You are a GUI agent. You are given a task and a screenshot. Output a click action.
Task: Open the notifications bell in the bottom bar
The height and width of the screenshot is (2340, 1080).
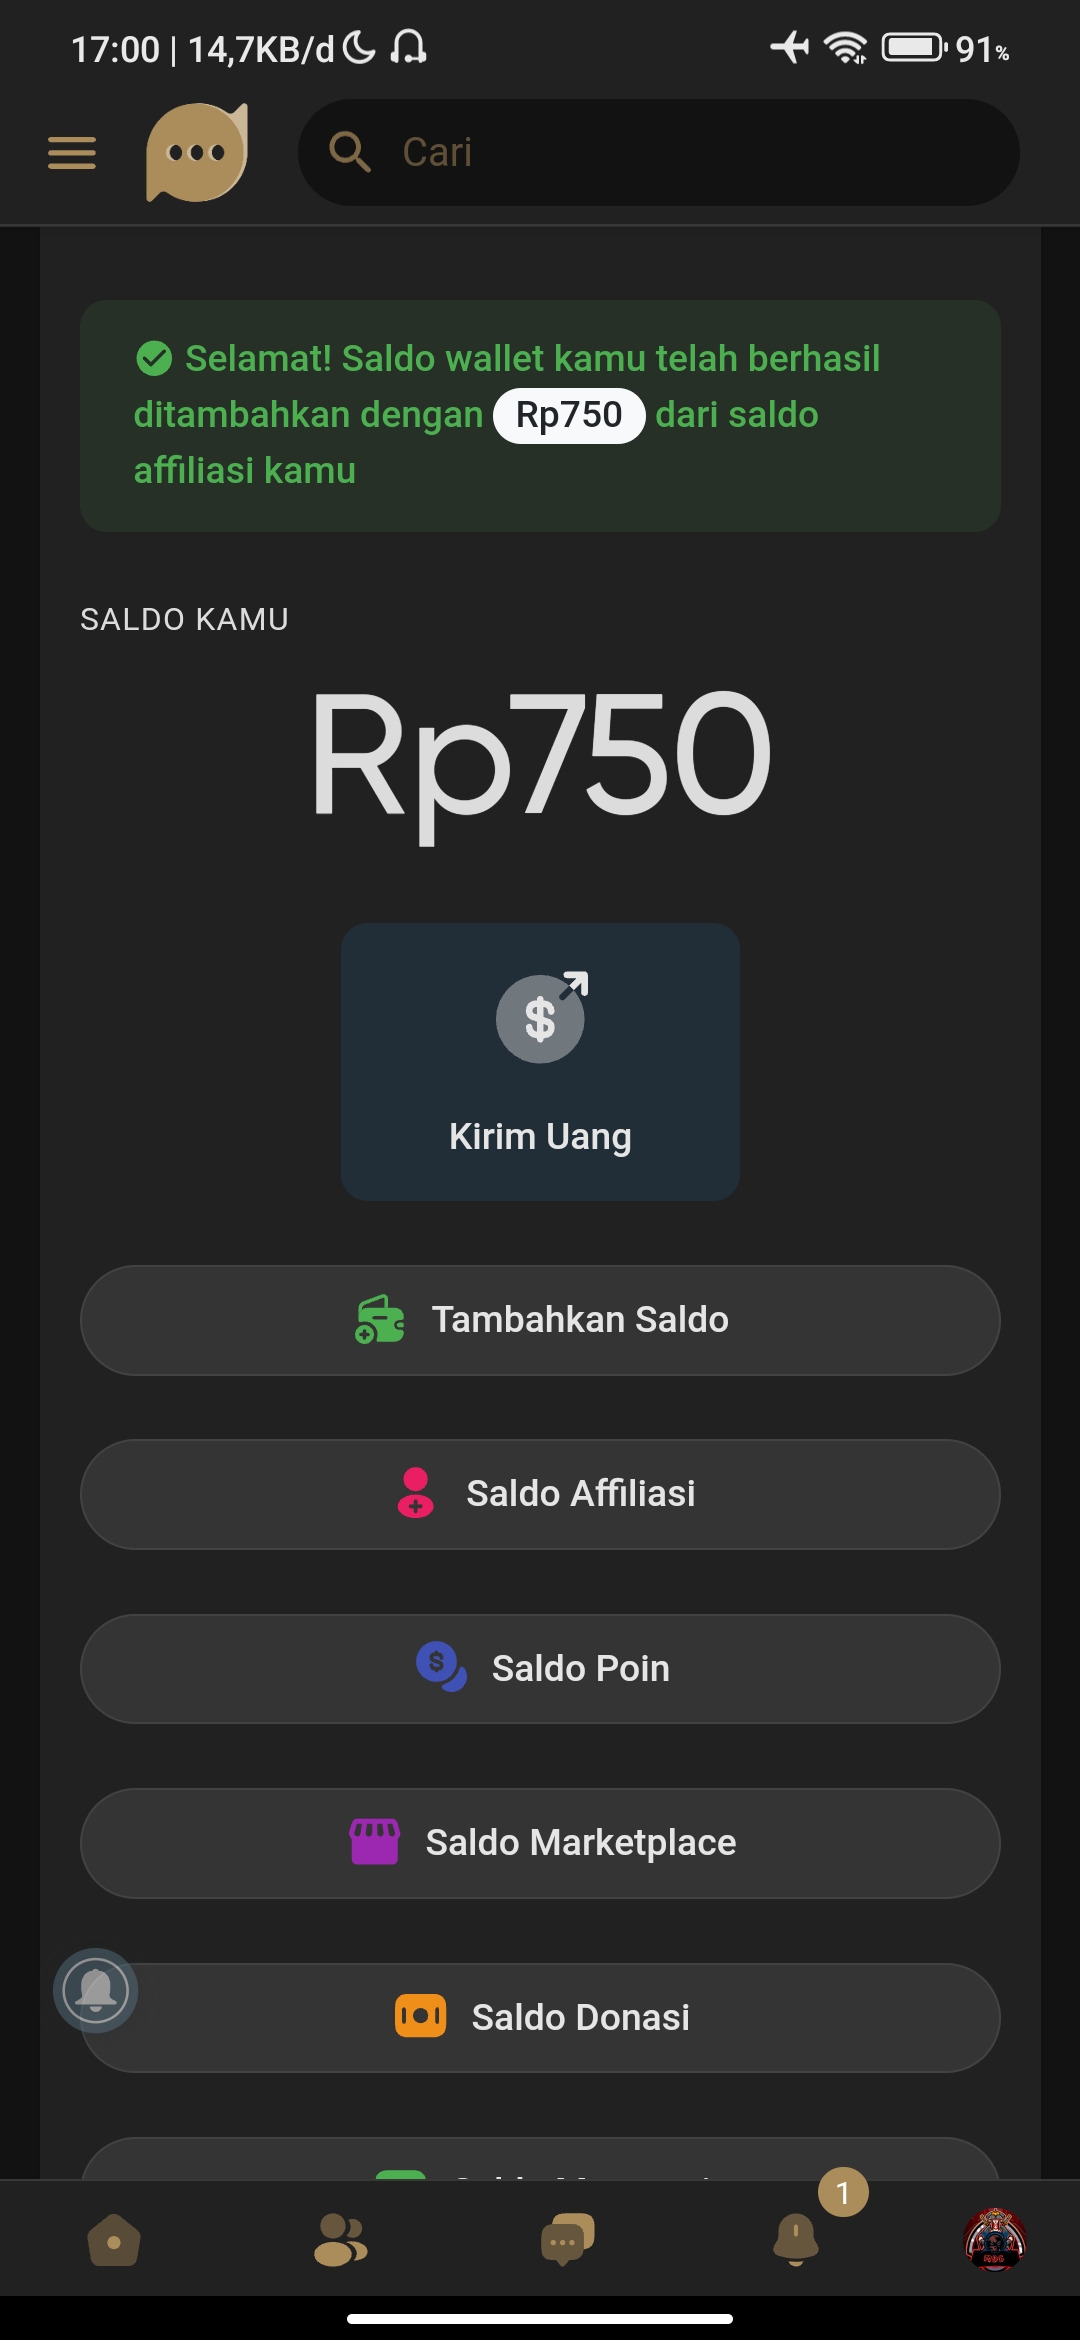click(796, 2238)
